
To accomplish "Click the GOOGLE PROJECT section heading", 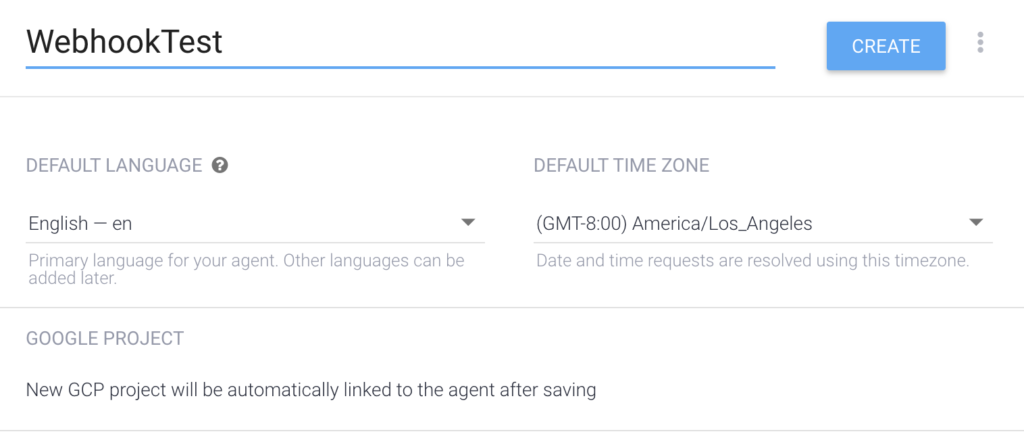I will tap(105, 338).
